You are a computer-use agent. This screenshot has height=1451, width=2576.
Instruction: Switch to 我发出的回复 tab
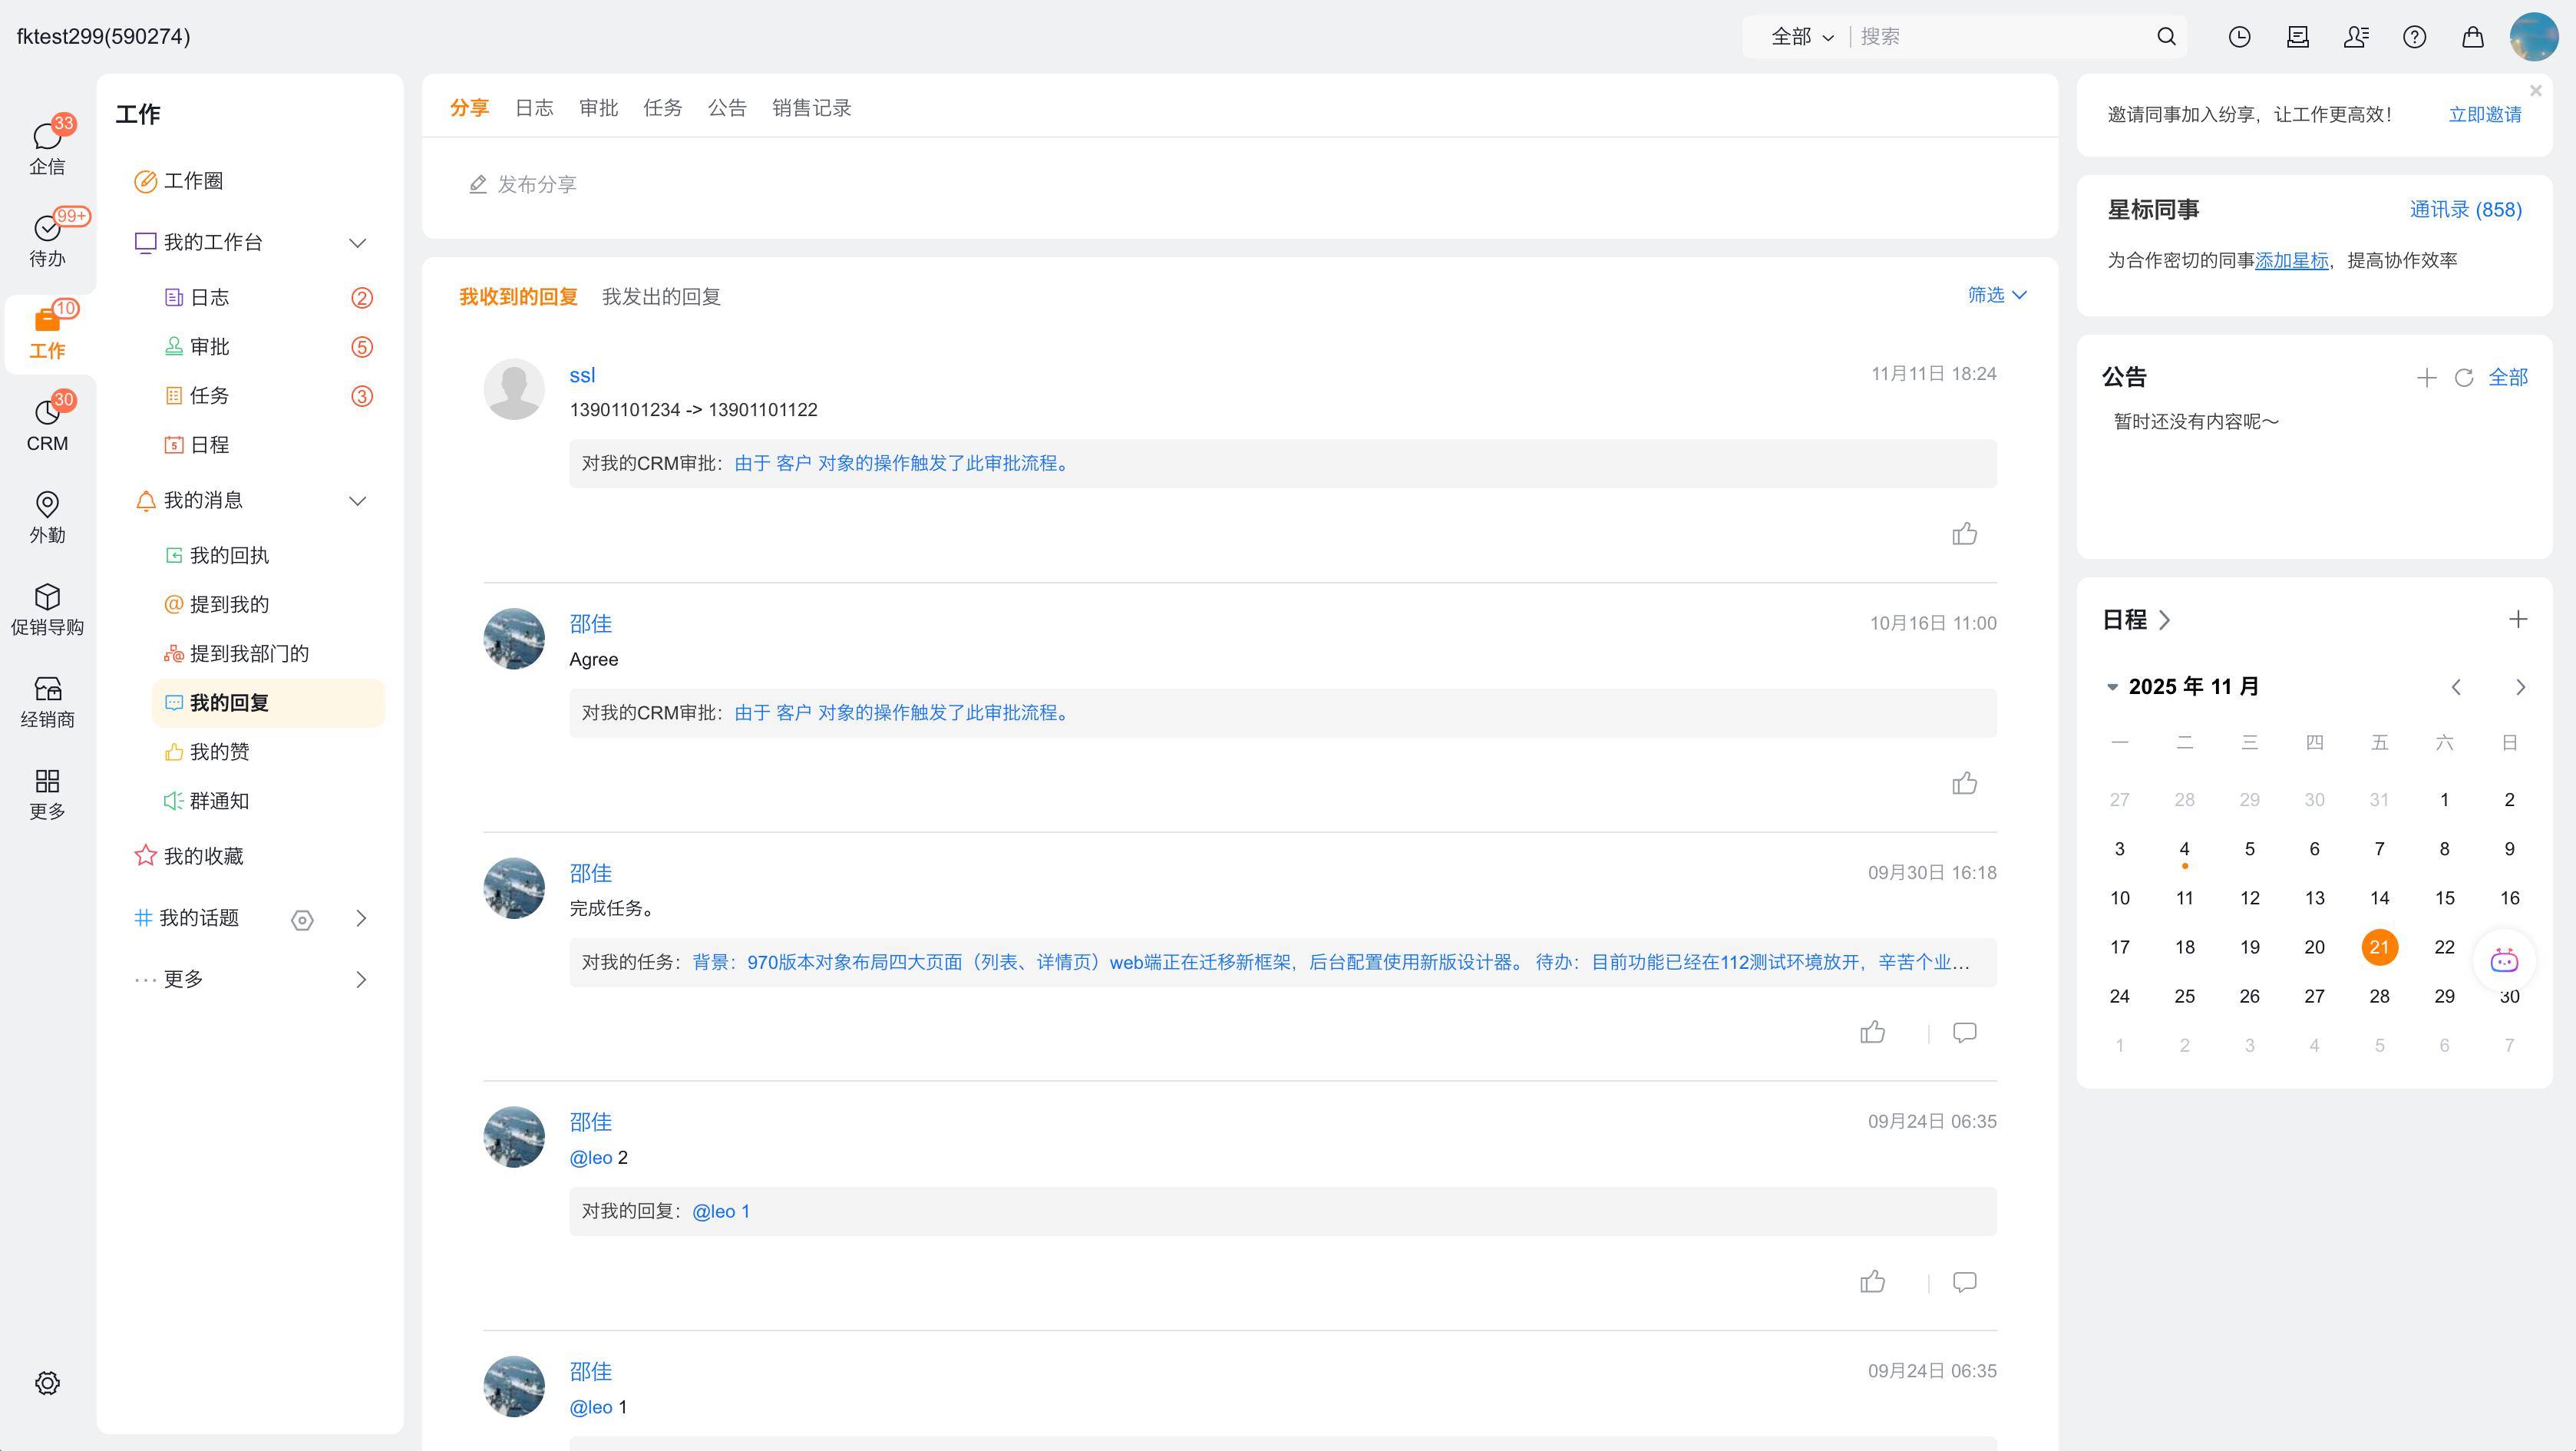pyautogui.click(x=661, y=297)
